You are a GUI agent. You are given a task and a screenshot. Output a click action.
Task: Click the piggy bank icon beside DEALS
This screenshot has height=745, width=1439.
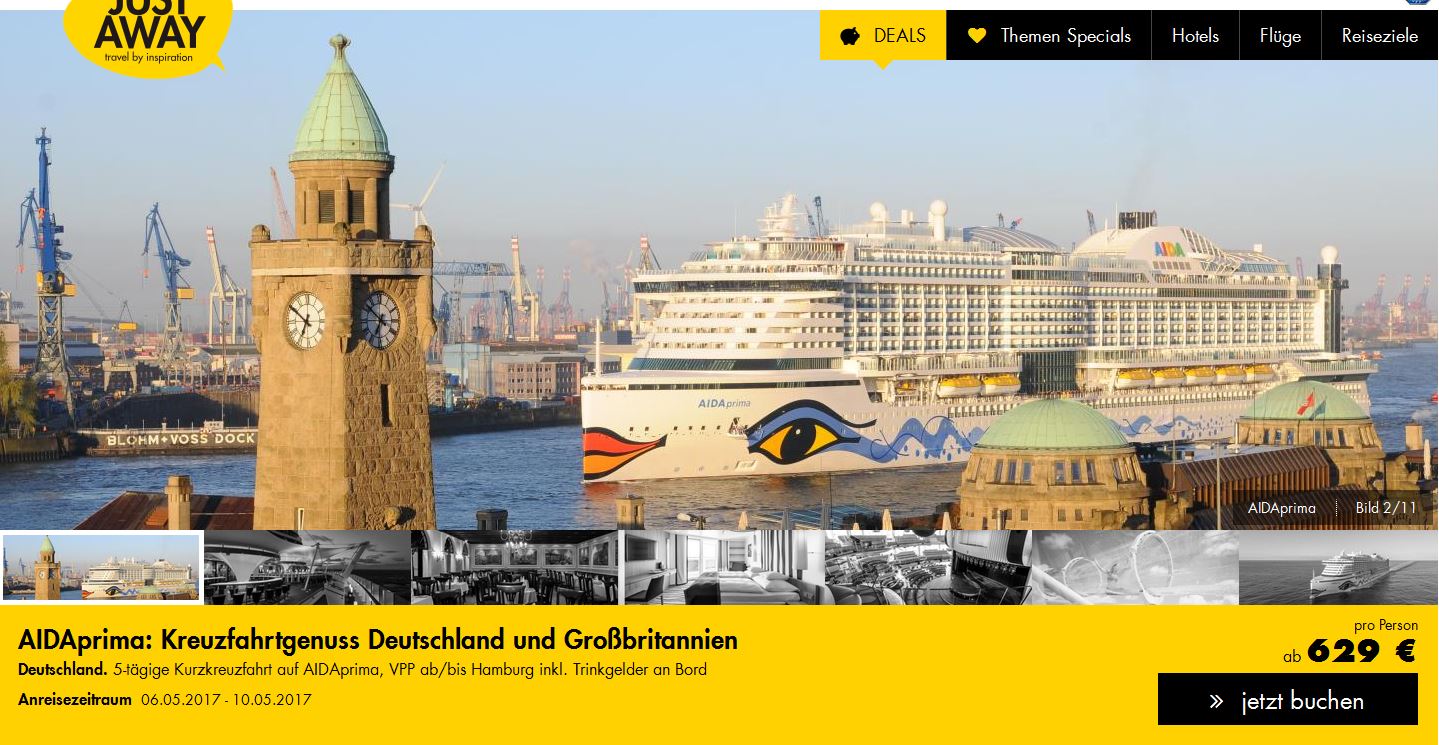click(850, 36)
